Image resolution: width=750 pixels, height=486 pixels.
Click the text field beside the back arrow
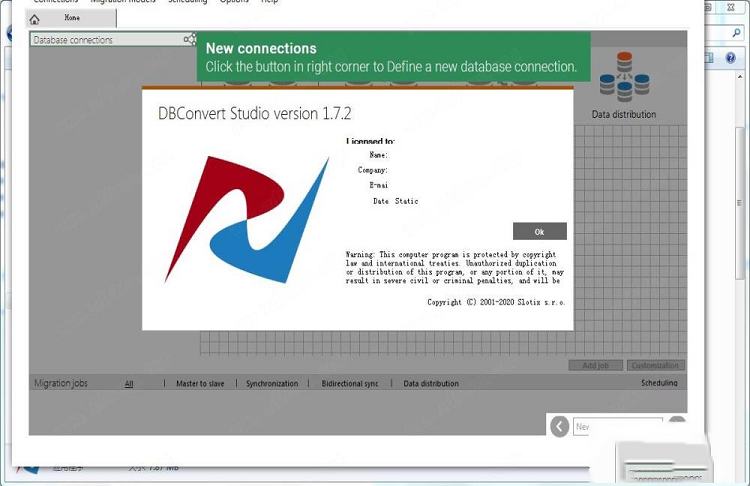tap(617, 426)
